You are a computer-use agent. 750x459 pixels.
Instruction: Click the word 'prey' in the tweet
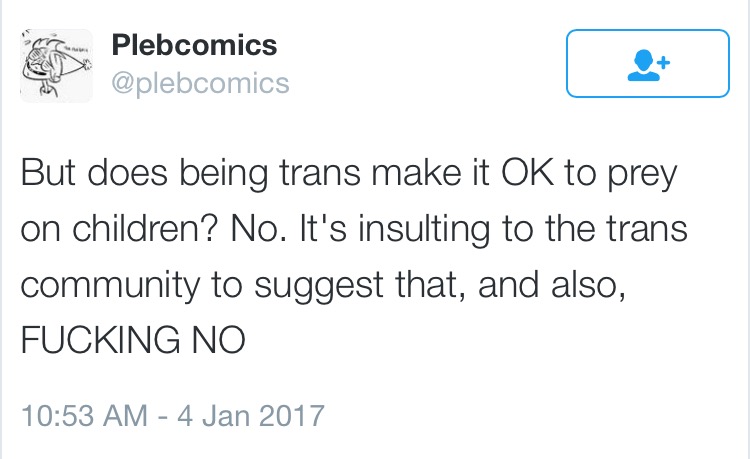pyautogui.click(x=642, y=175)
